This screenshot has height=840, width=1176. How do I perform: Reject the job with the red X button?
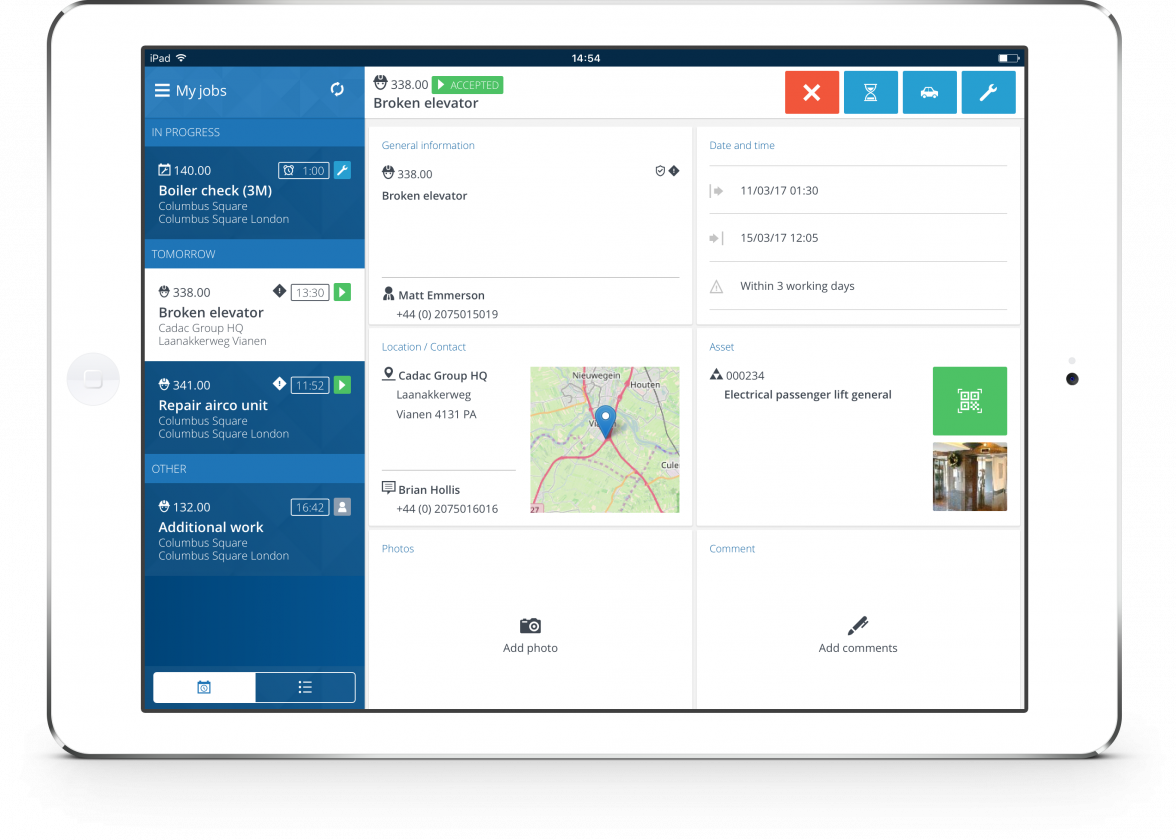[x=811, y=92]
